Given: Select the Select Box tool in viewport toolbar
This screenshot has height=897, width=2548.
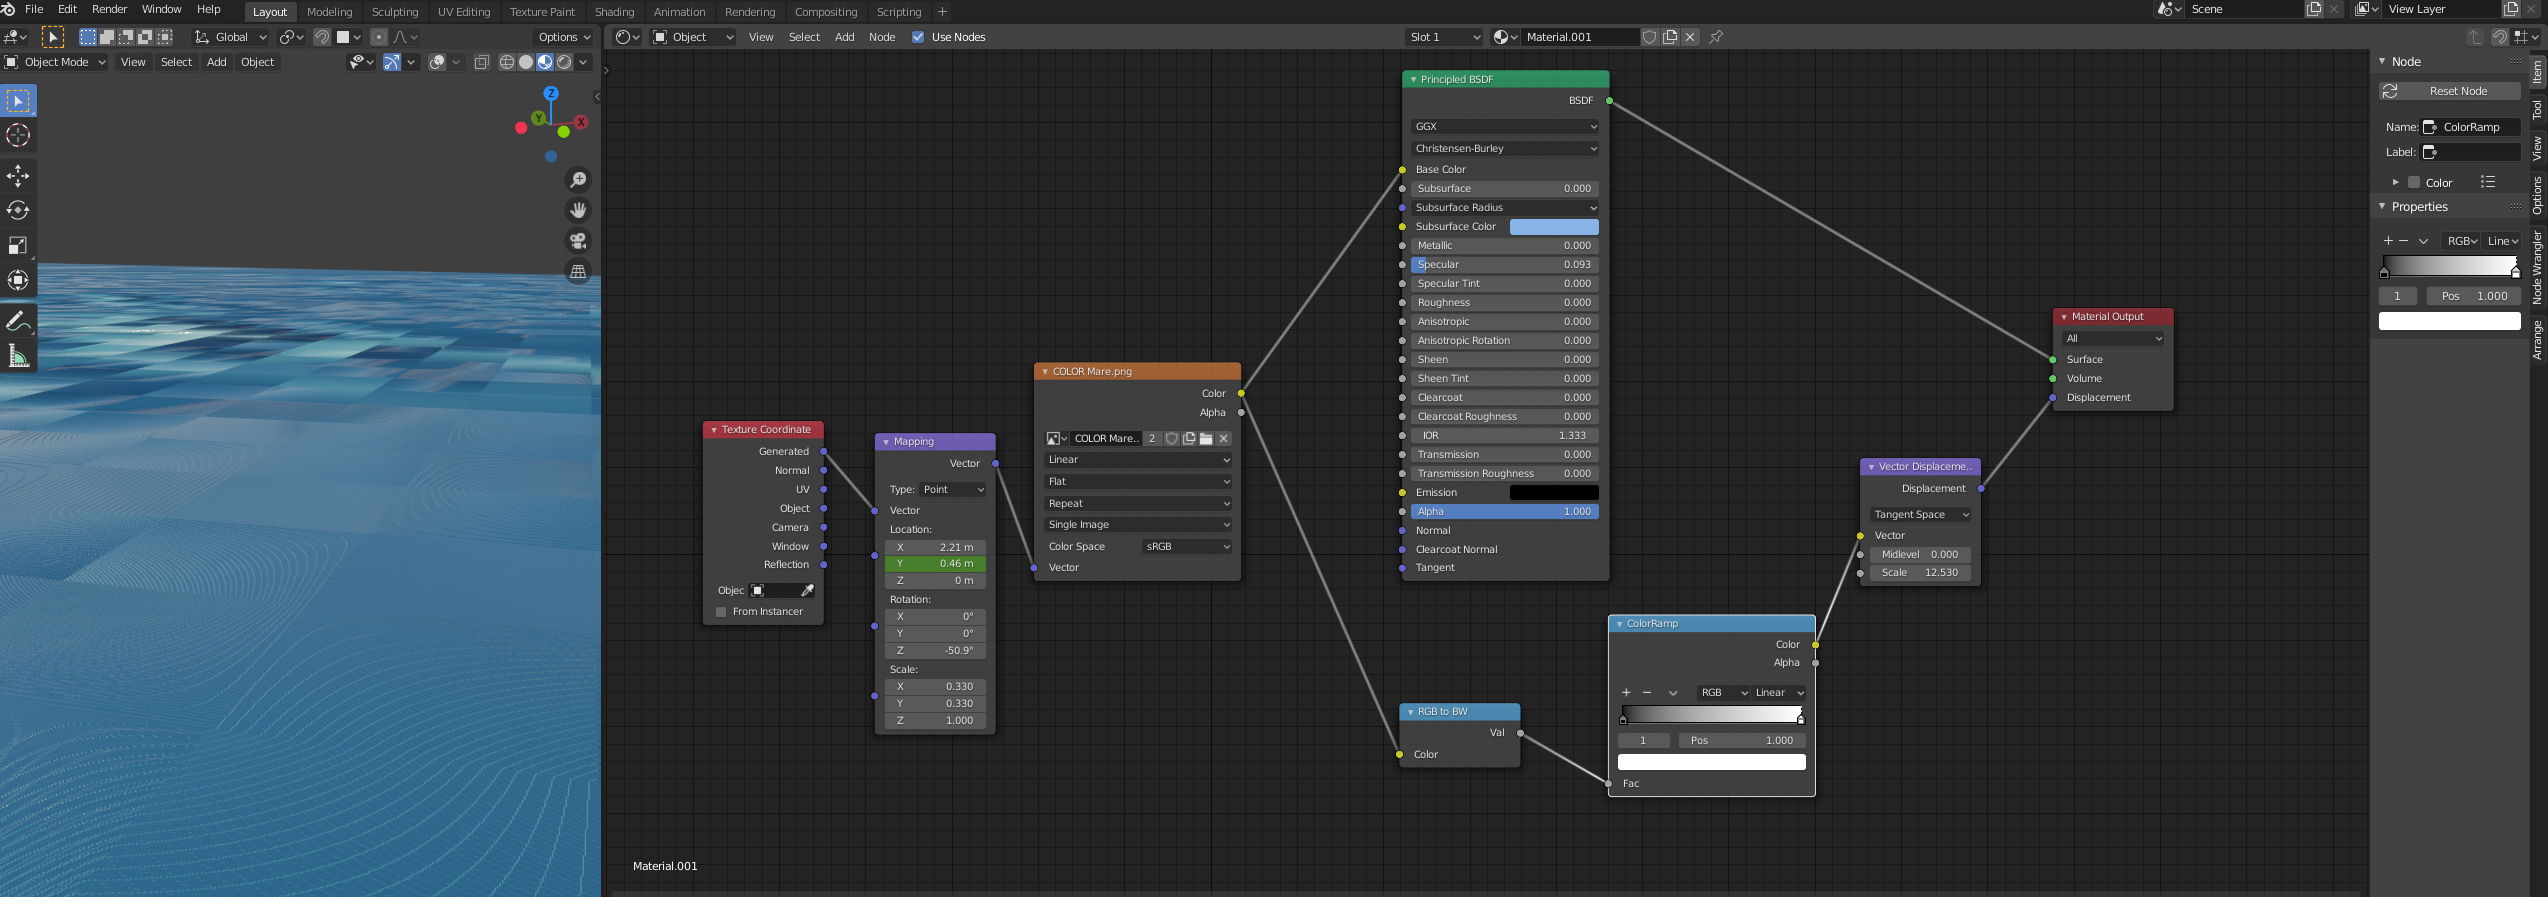Looking at the screenshot, I should point(18,101).
